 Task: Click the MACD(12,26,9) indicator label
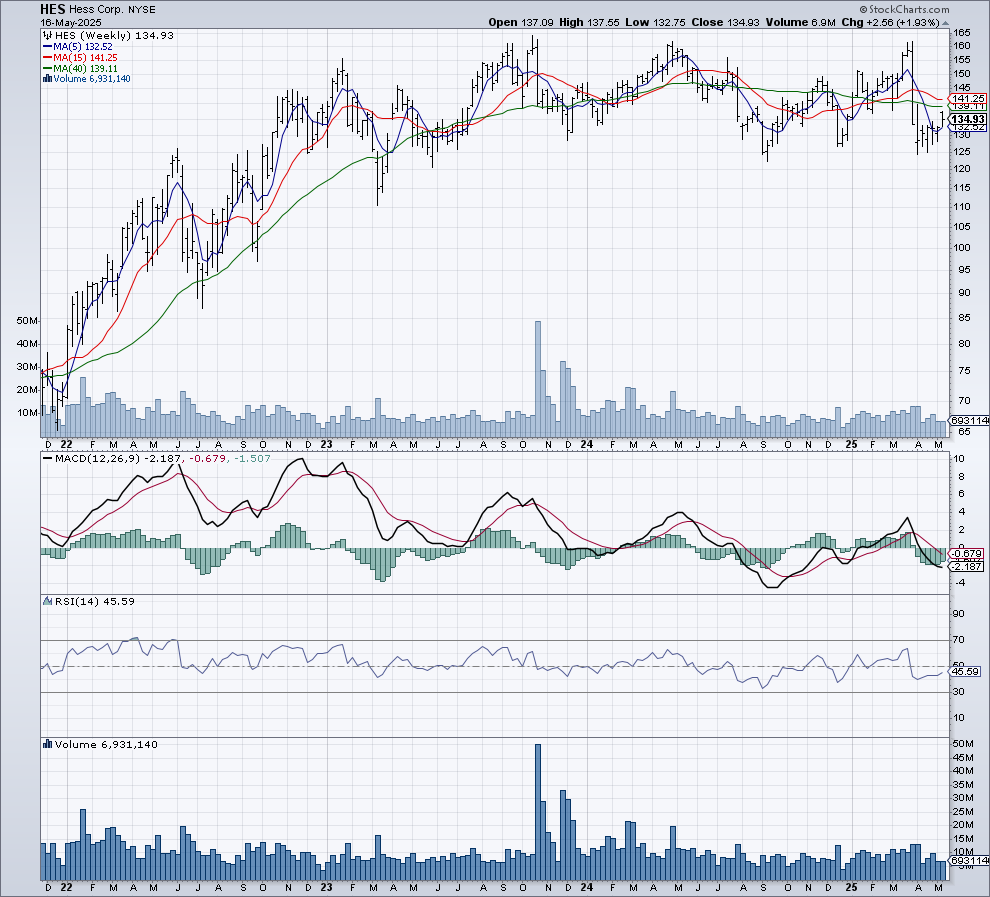pyautogui.click(x=97, y=458)
